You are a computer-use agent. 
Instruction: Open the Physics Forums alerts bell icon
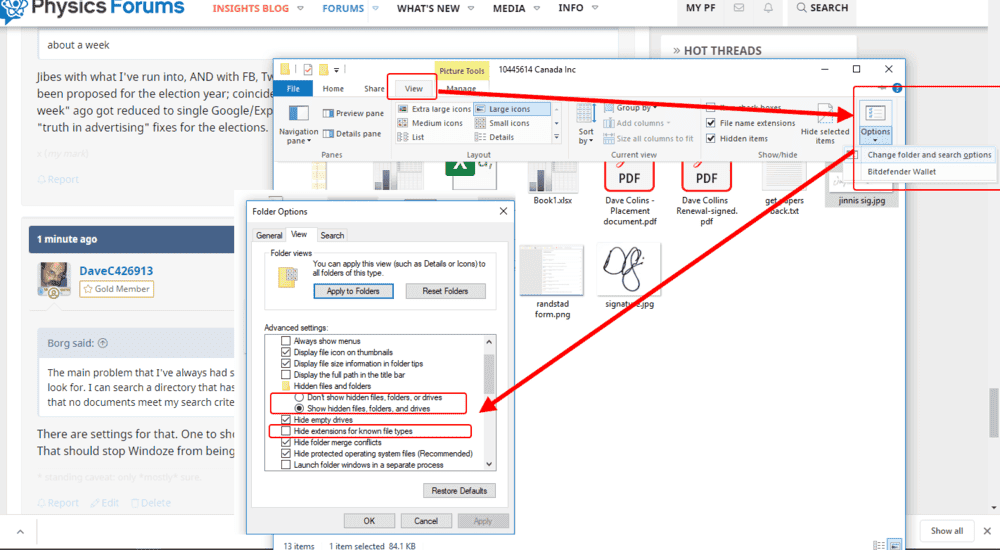[x=768, y=8]
